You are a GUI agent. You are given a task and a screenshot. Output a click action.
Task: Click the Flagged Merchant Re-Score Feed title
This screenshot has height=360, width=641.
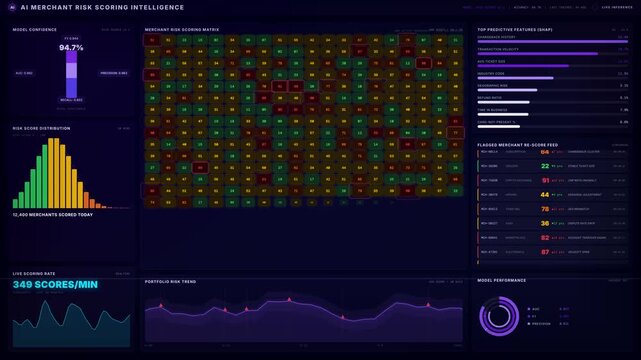tap(518, 145)
